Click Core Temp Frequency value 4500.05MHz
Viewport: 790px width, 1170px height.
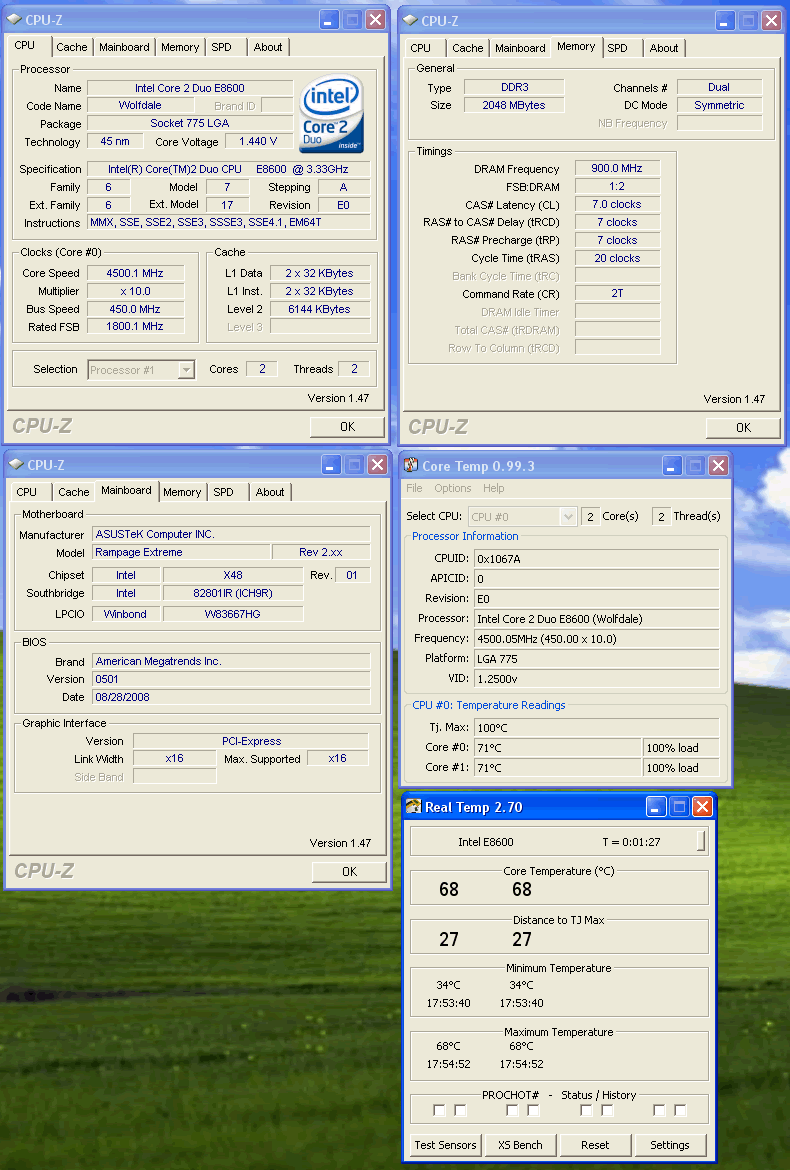tap(597, 639)
